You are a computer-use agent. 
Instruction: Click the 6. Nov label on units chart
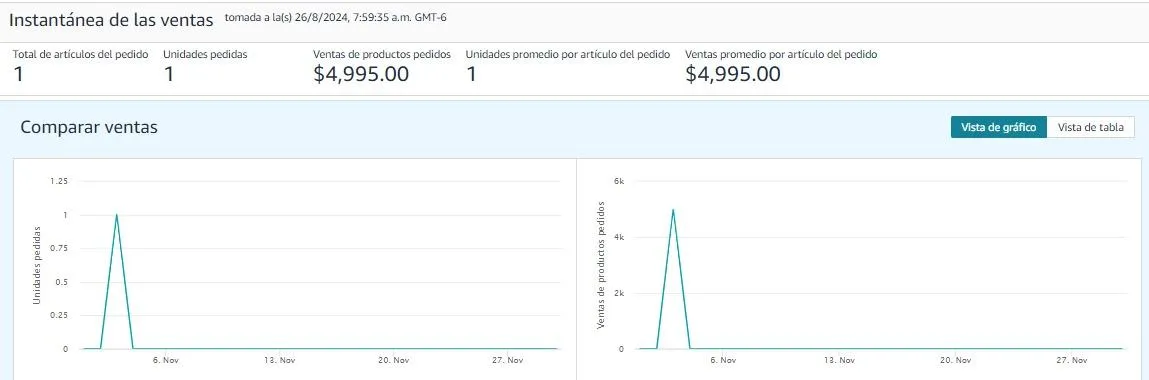coord(166,359)
